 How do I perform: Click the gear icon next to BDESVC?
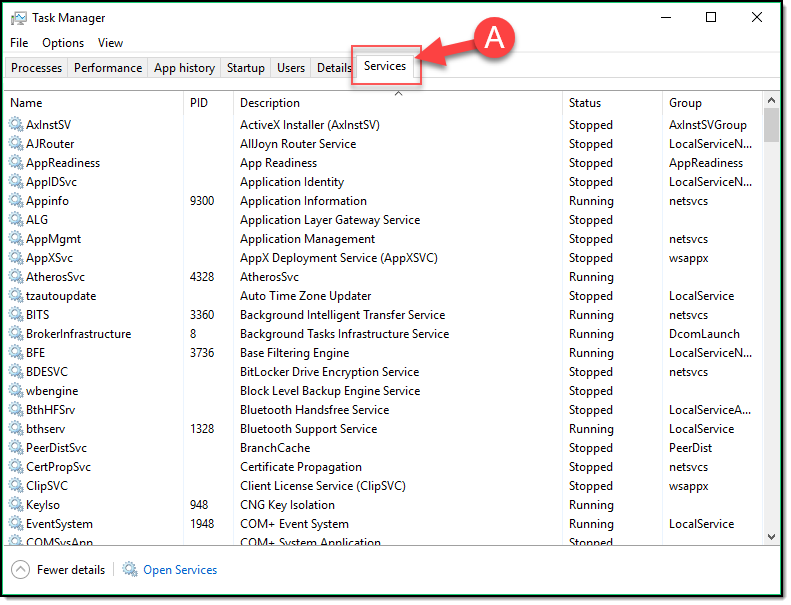[16, 372]
